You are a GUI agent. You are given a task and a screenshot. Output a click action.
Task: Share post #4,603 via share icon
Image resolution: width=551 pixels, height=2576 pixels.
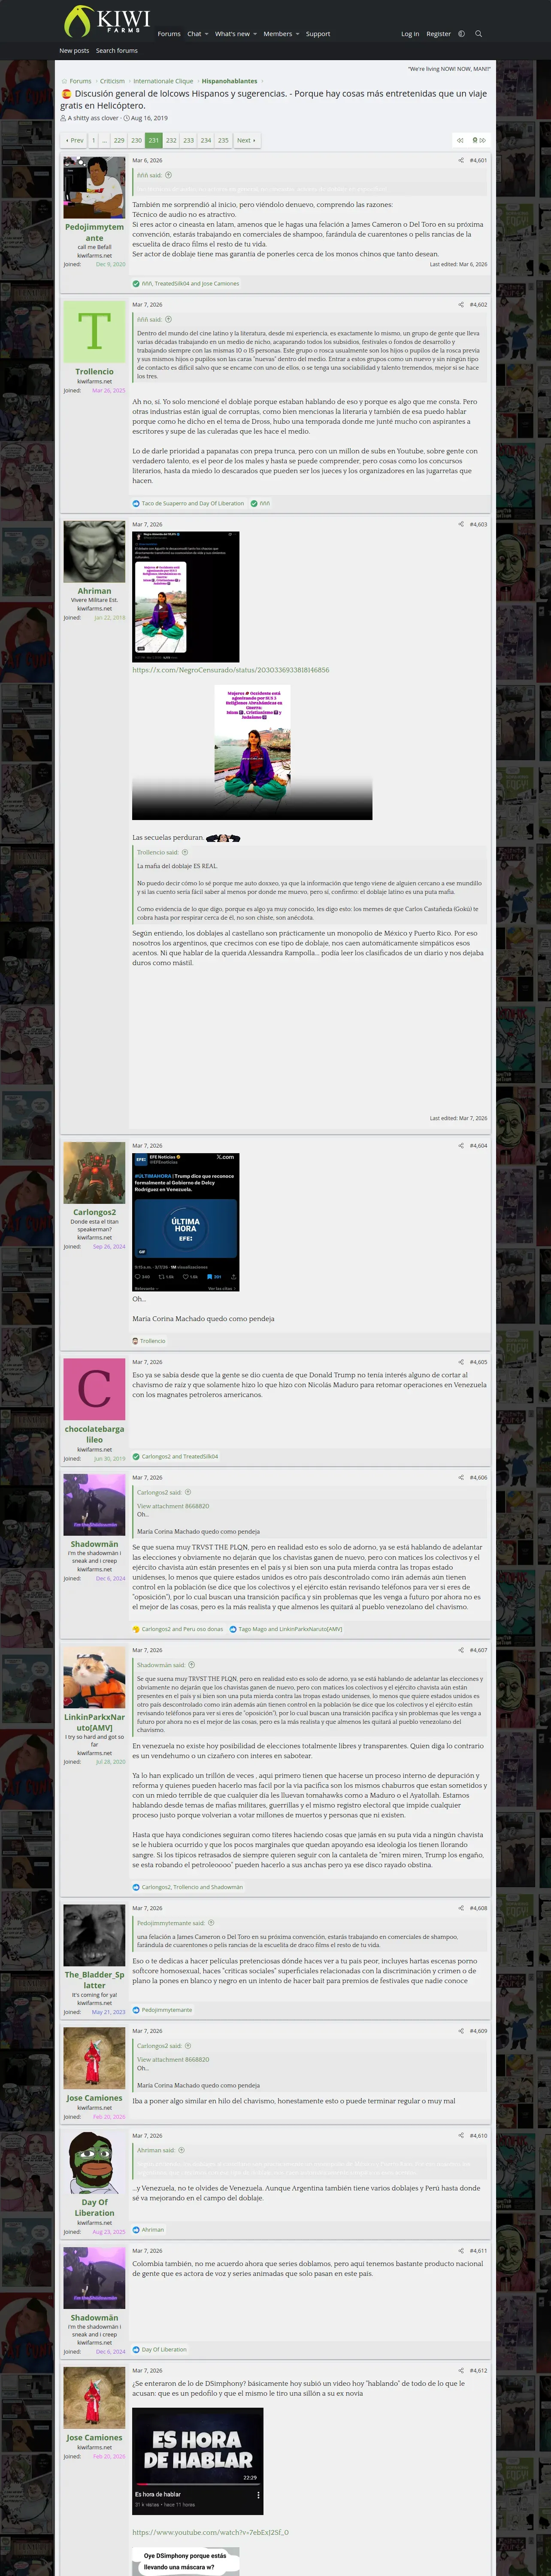tap(461, 524)
